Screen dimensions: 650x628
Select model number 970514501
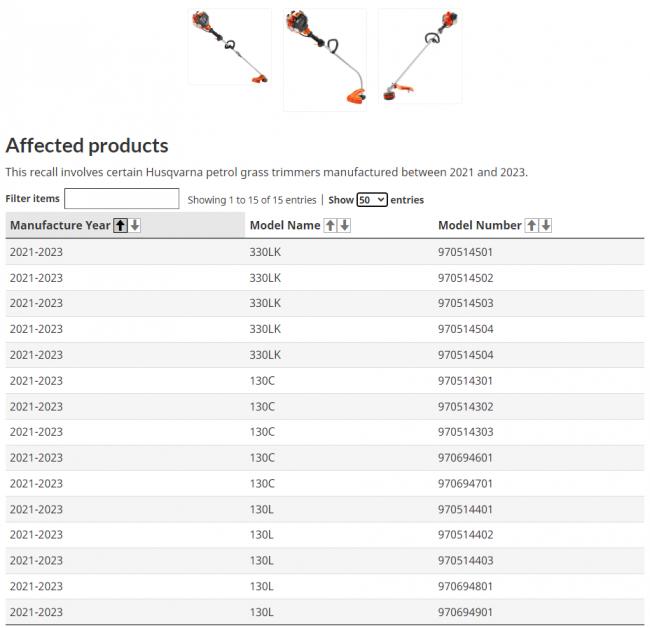click(x=465, y=252)
